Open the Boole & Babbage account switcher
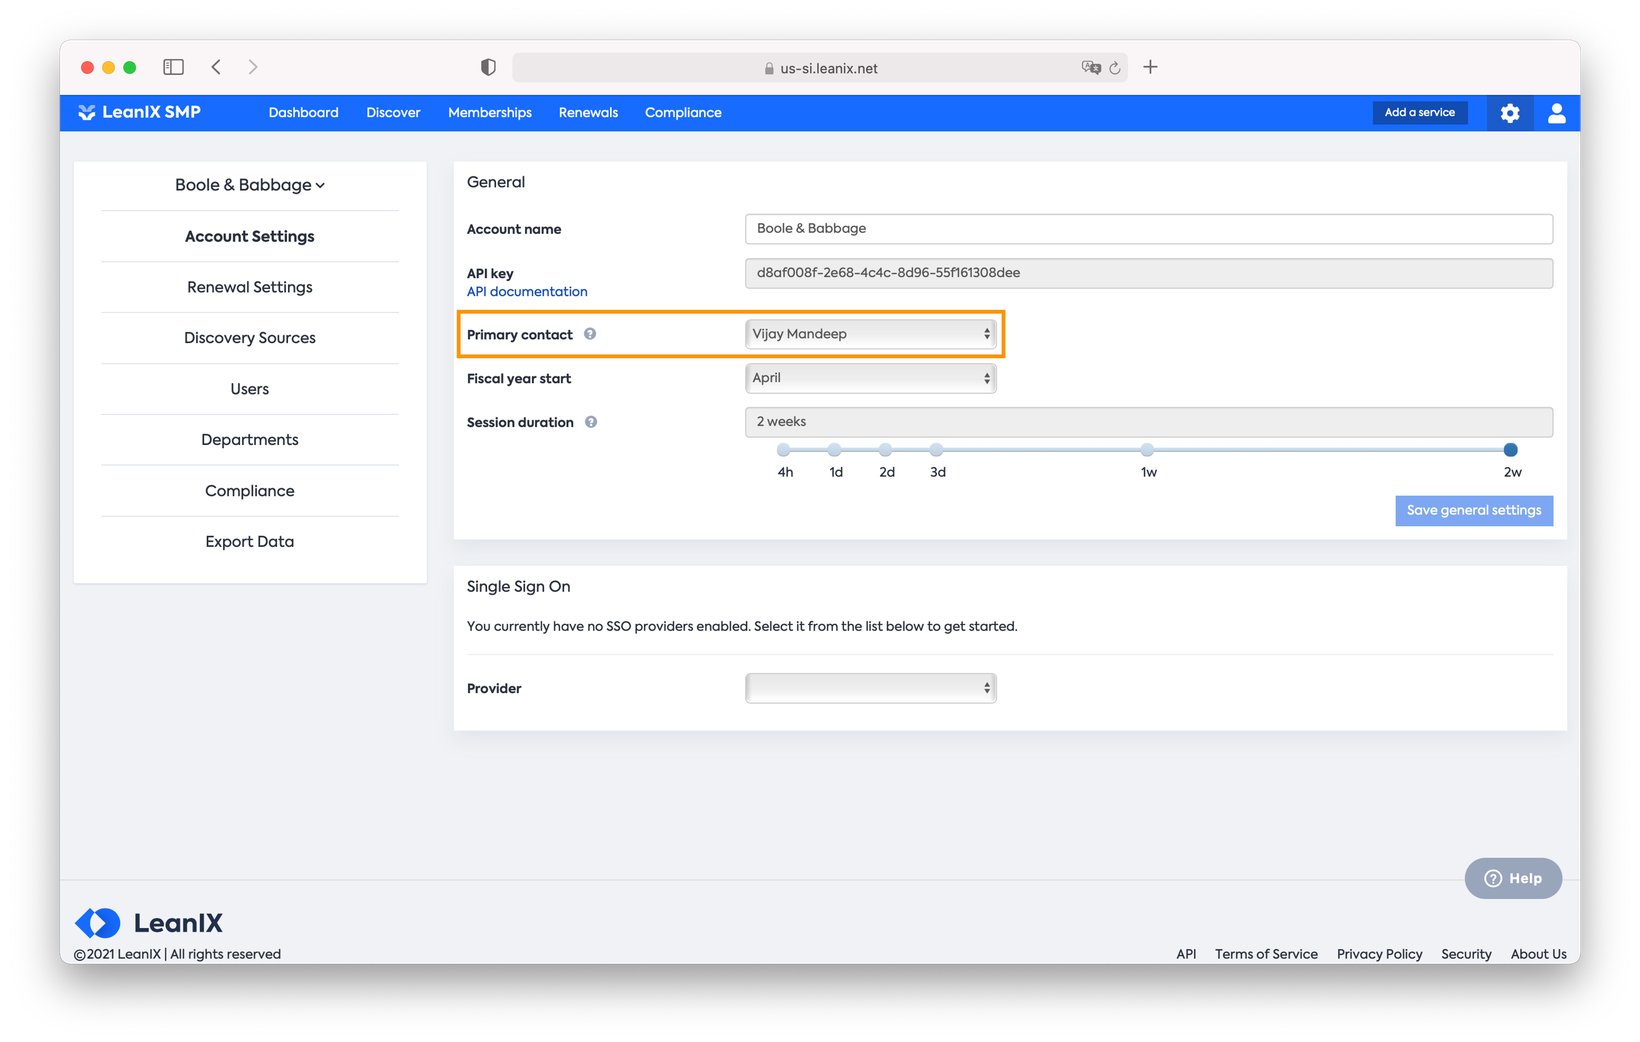This screenshot has width=1640, height=1042. click(250, 185)
